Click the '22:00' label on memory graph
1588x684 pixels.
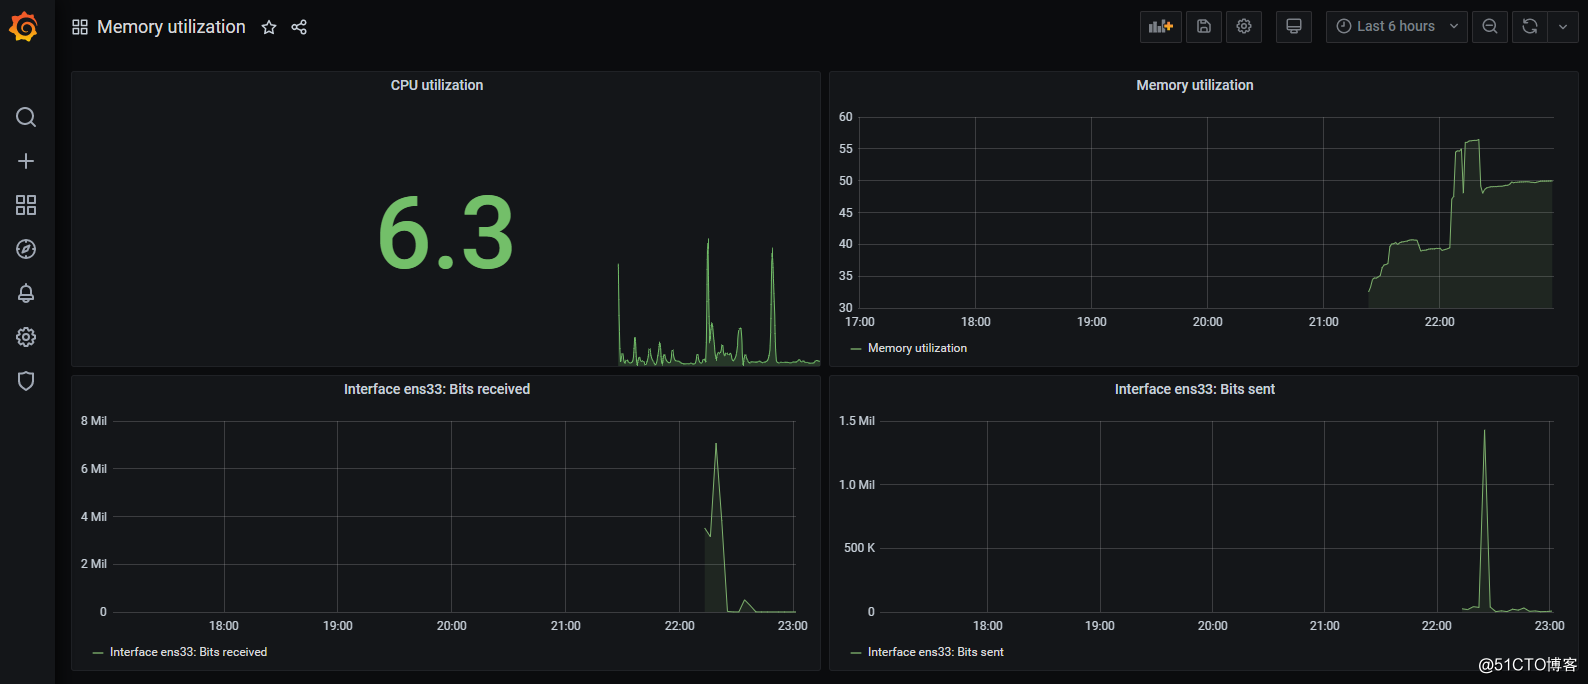(1440, 322)
